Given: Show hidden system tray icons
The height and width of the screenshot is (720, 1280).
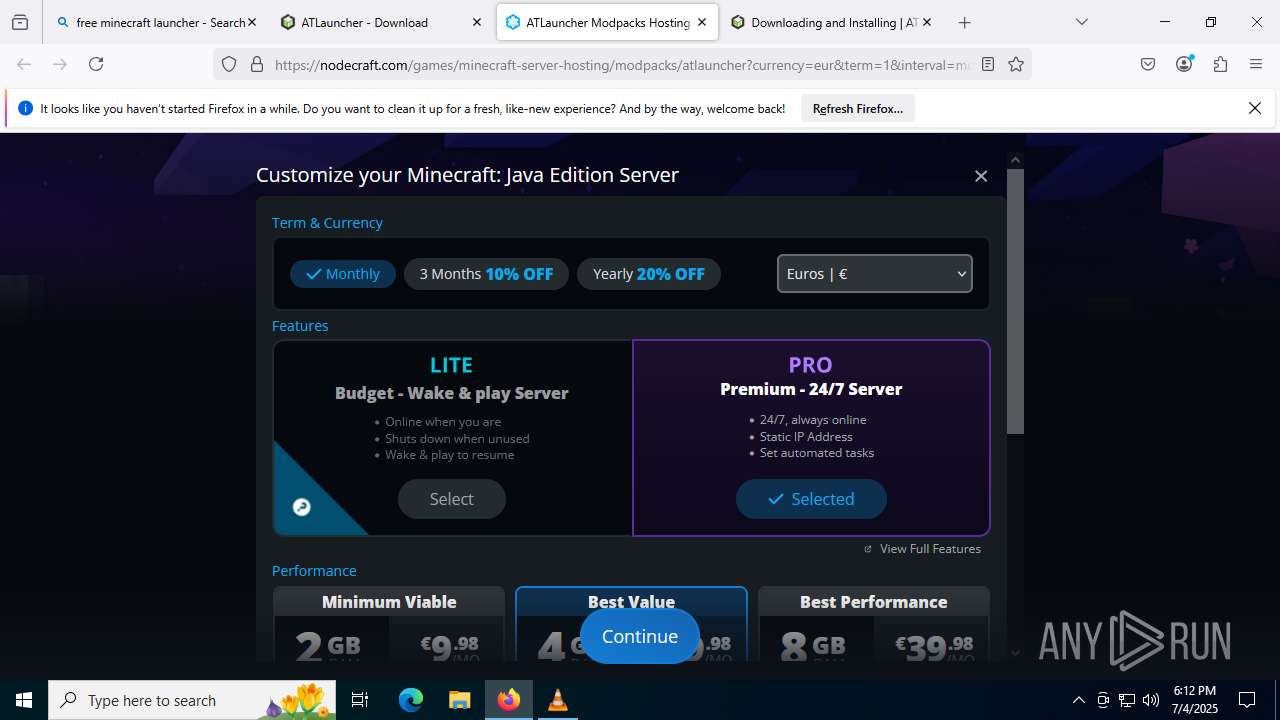Looking at the screenshot, I should coord(1078,700).
